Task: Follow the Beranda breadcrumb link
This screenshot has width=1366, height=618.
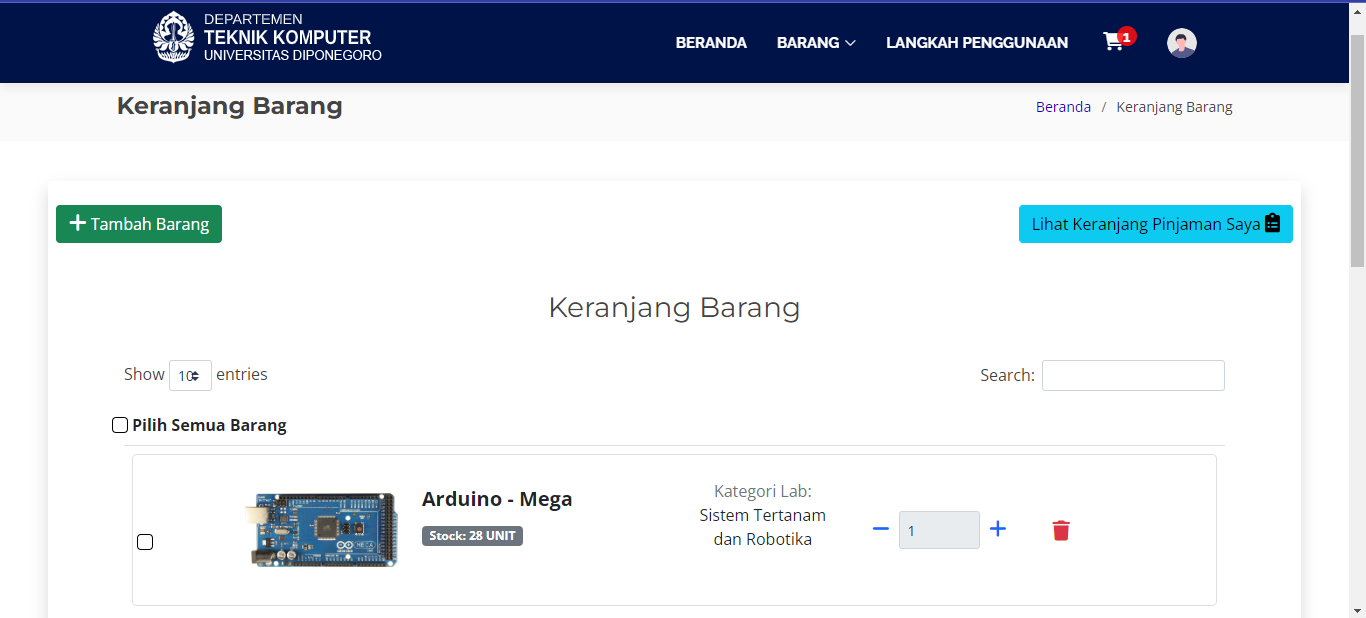Action: point(1063,107)
